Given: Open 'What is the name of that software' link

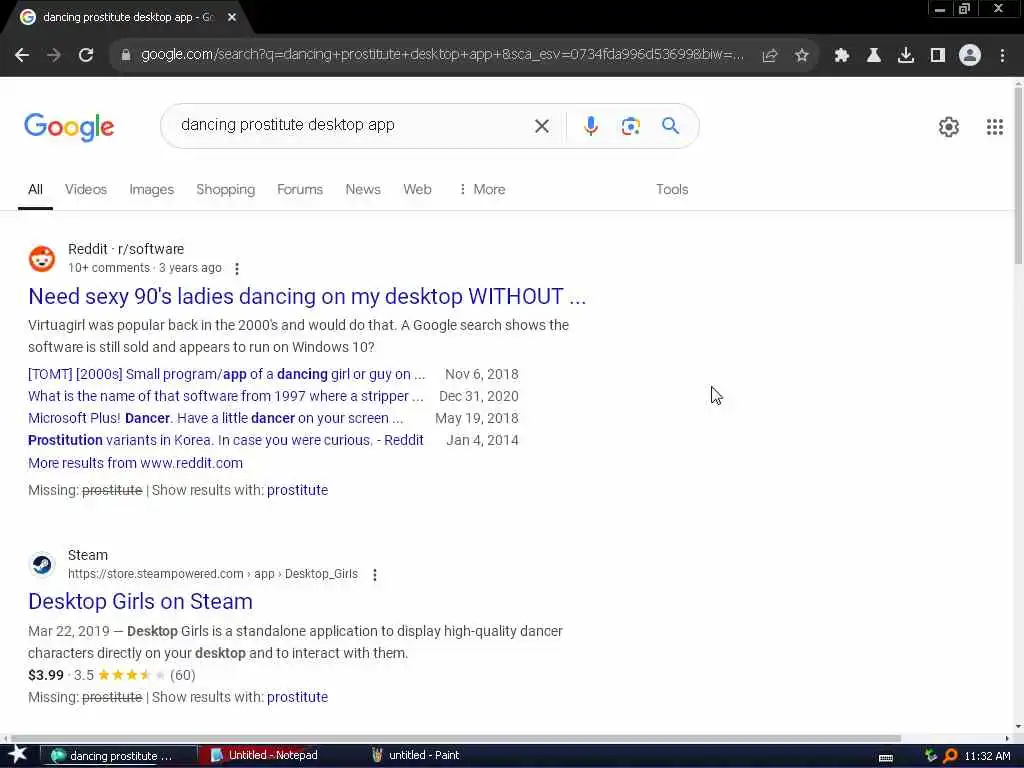Looking at the screenshot, I should coord(225,396).
